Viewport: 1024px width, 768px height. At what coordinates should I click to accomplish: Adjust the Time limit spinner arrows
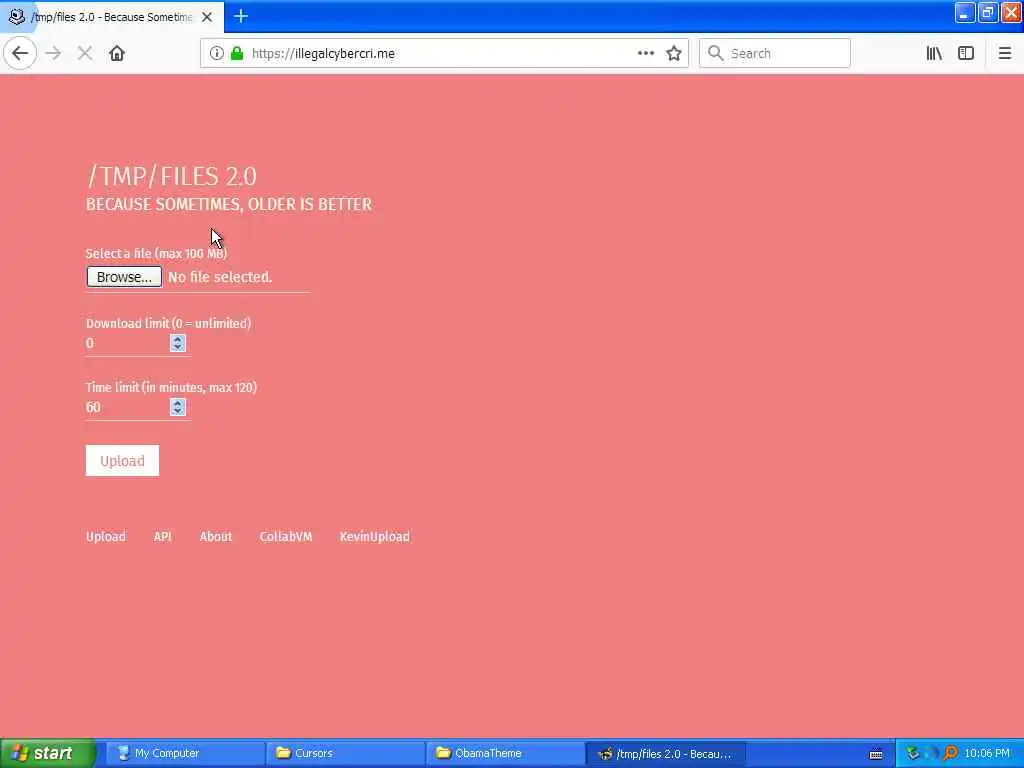pyautogui.click(x=178, y=408)
